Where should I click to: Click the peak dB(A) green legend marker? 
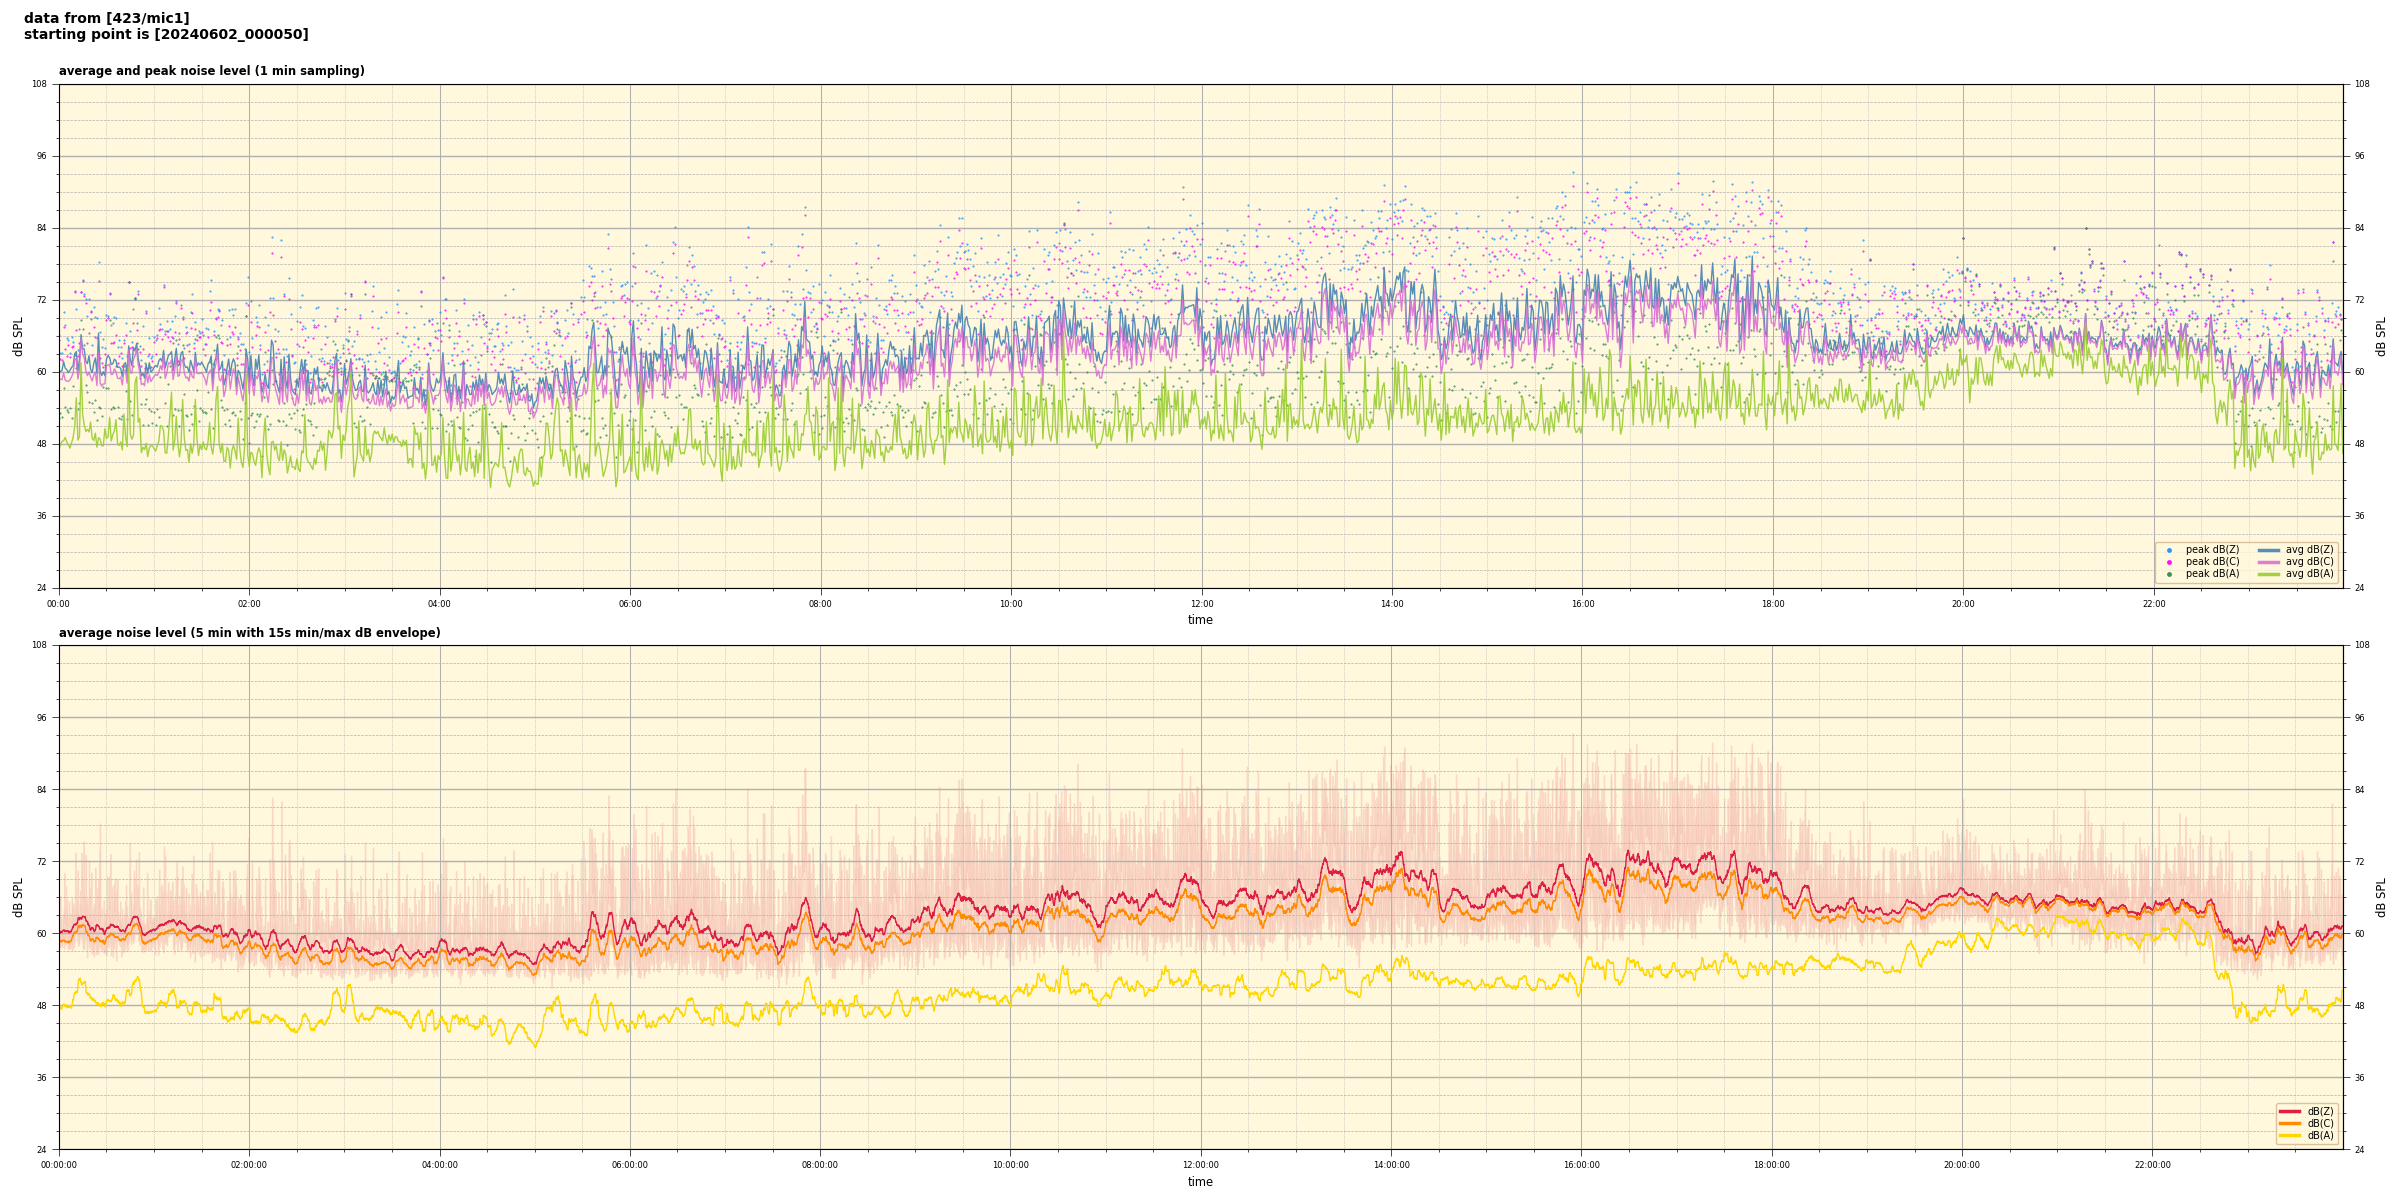2169,574
